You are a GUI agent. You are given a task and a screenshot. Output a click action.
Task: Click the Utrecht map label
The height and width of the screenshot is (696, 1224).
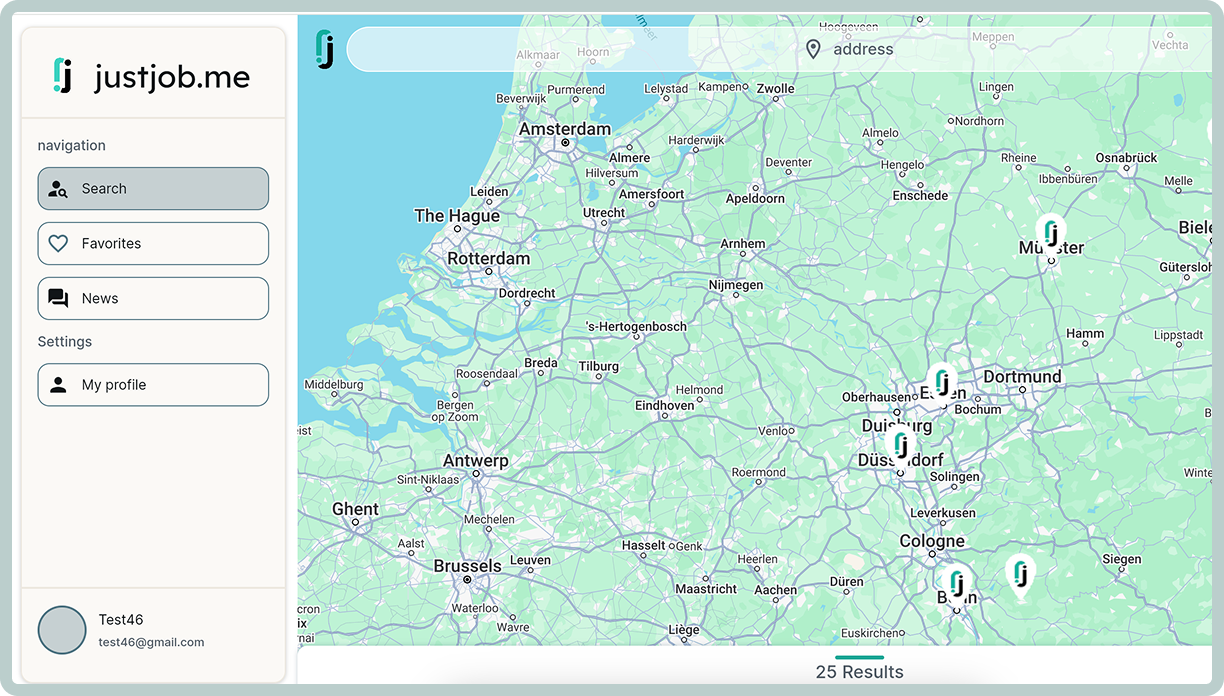[604, 213]
